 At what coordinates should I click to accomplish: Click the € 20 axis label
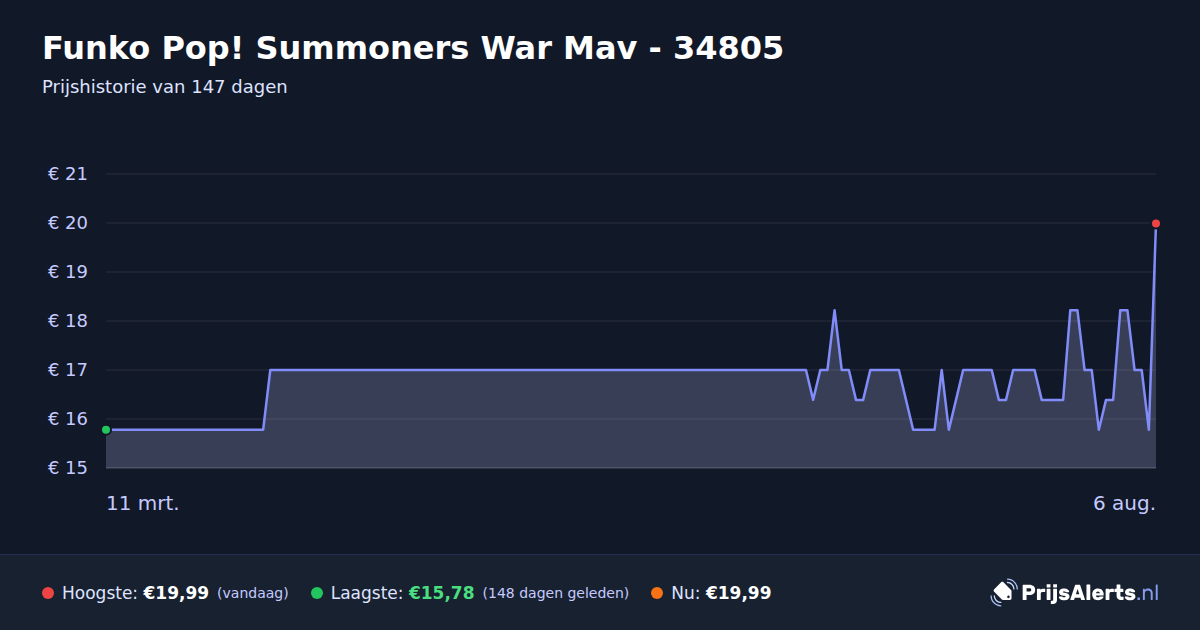68,223
